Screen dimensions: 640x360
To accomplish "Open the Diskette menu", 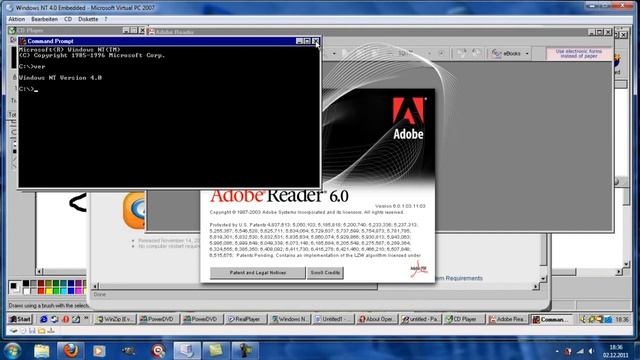I will point(88,19).
